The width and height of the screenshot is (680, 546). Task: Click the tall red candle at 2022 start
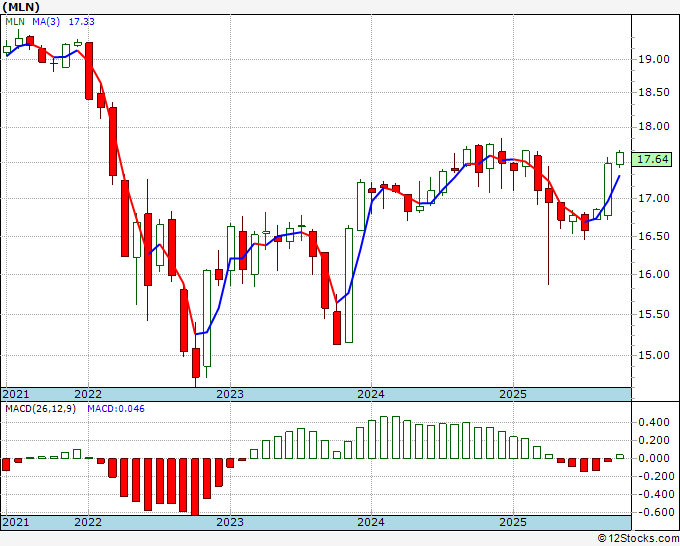(89, 71)
